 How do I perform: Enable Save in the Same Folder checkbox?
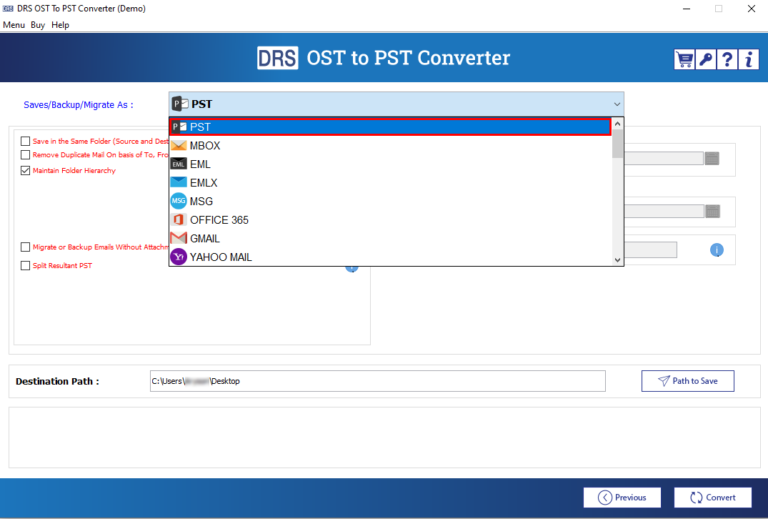pos(25,141)
